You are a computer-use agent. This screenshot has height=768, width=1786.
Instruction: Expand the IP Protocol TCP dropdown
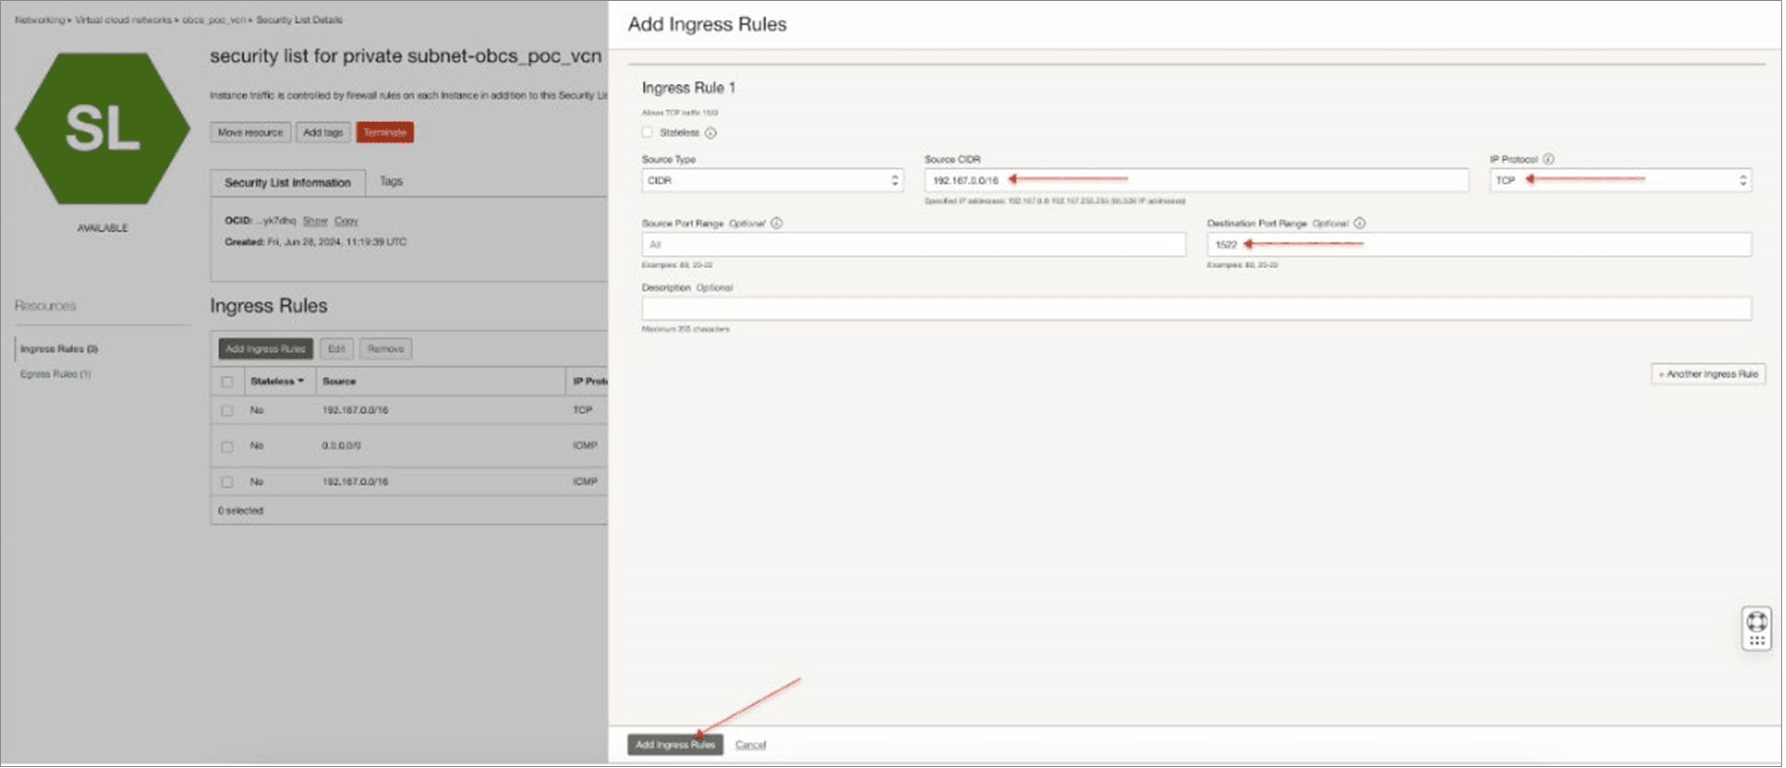coord(1619,180)
